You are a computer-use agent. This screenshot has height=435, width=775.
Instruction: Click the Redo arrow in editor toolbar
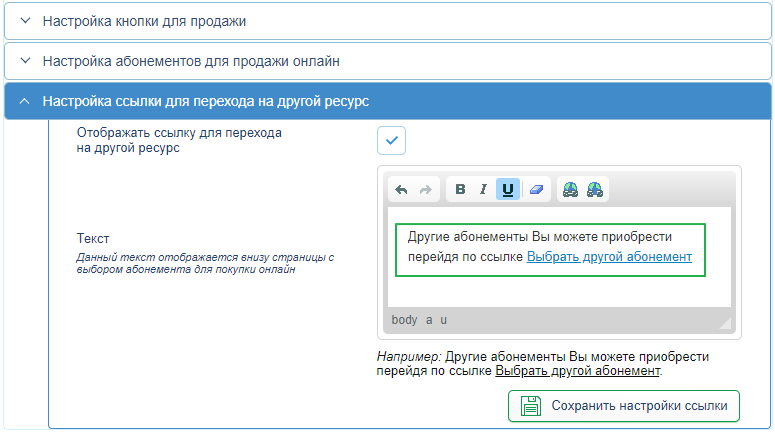426,189
